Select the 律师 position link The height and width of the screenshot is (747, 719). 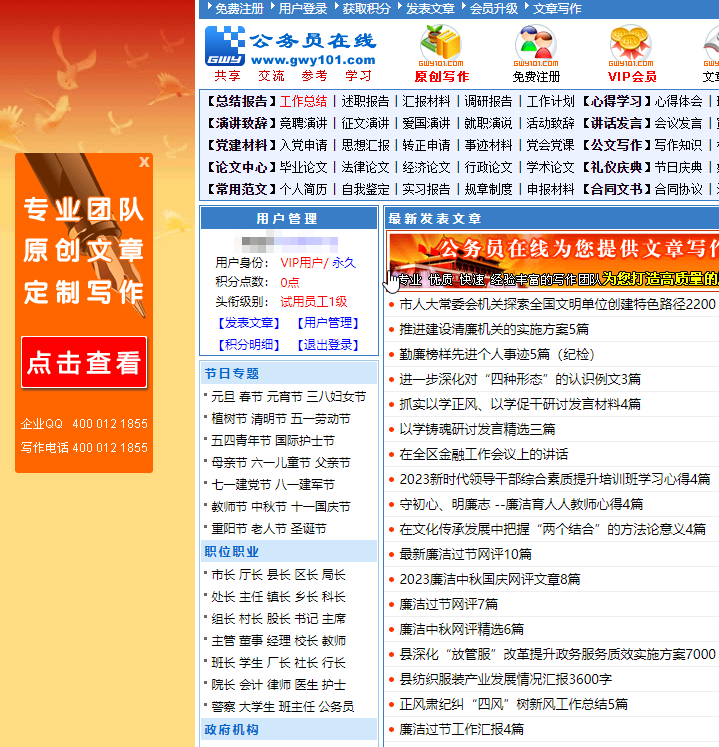[x=278, y=685]
